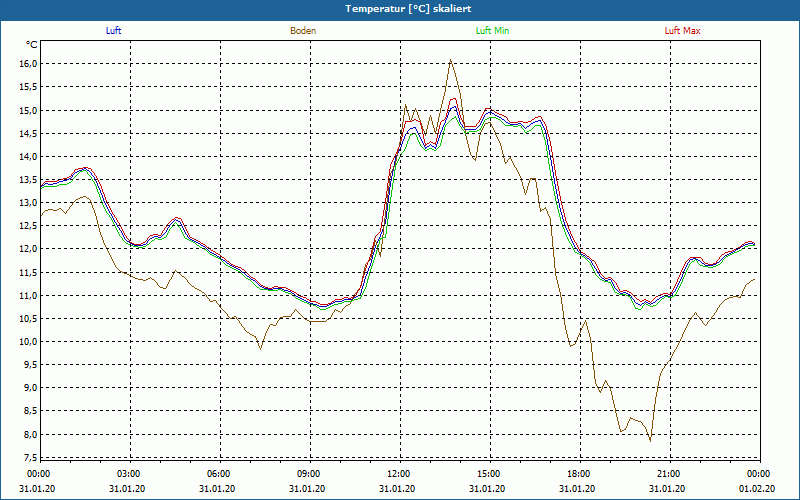Click the 16,0 y-axis value
800x500 pixels.
pos(28,64)
